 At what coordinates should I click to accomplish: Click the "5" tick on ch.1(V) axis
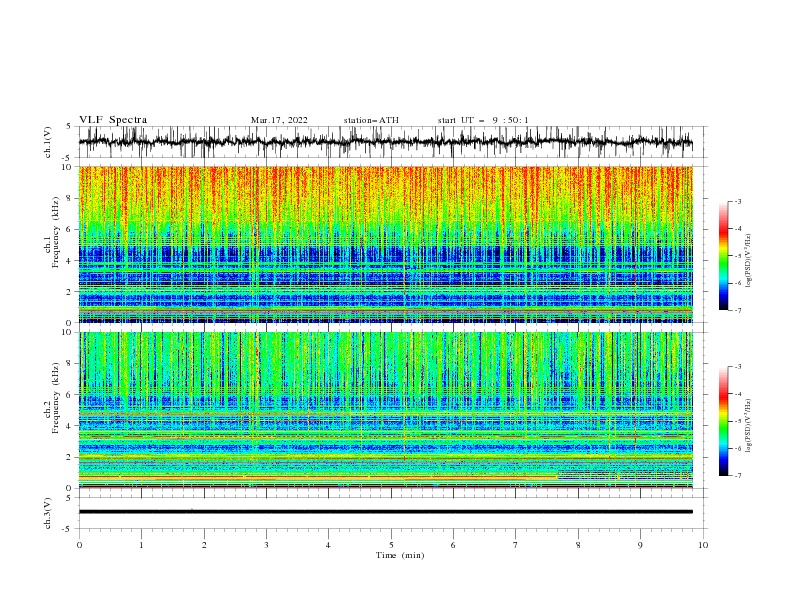(70, 126)
